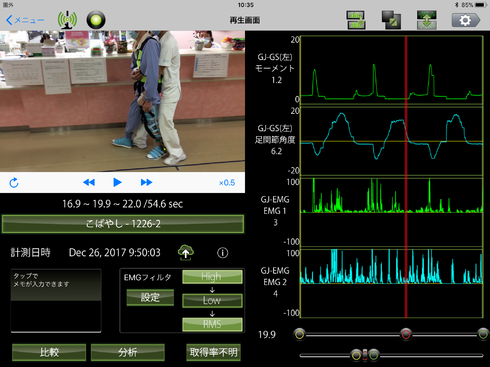
Task: Change the ×0.5 playback speed
Action: [227, 183]
